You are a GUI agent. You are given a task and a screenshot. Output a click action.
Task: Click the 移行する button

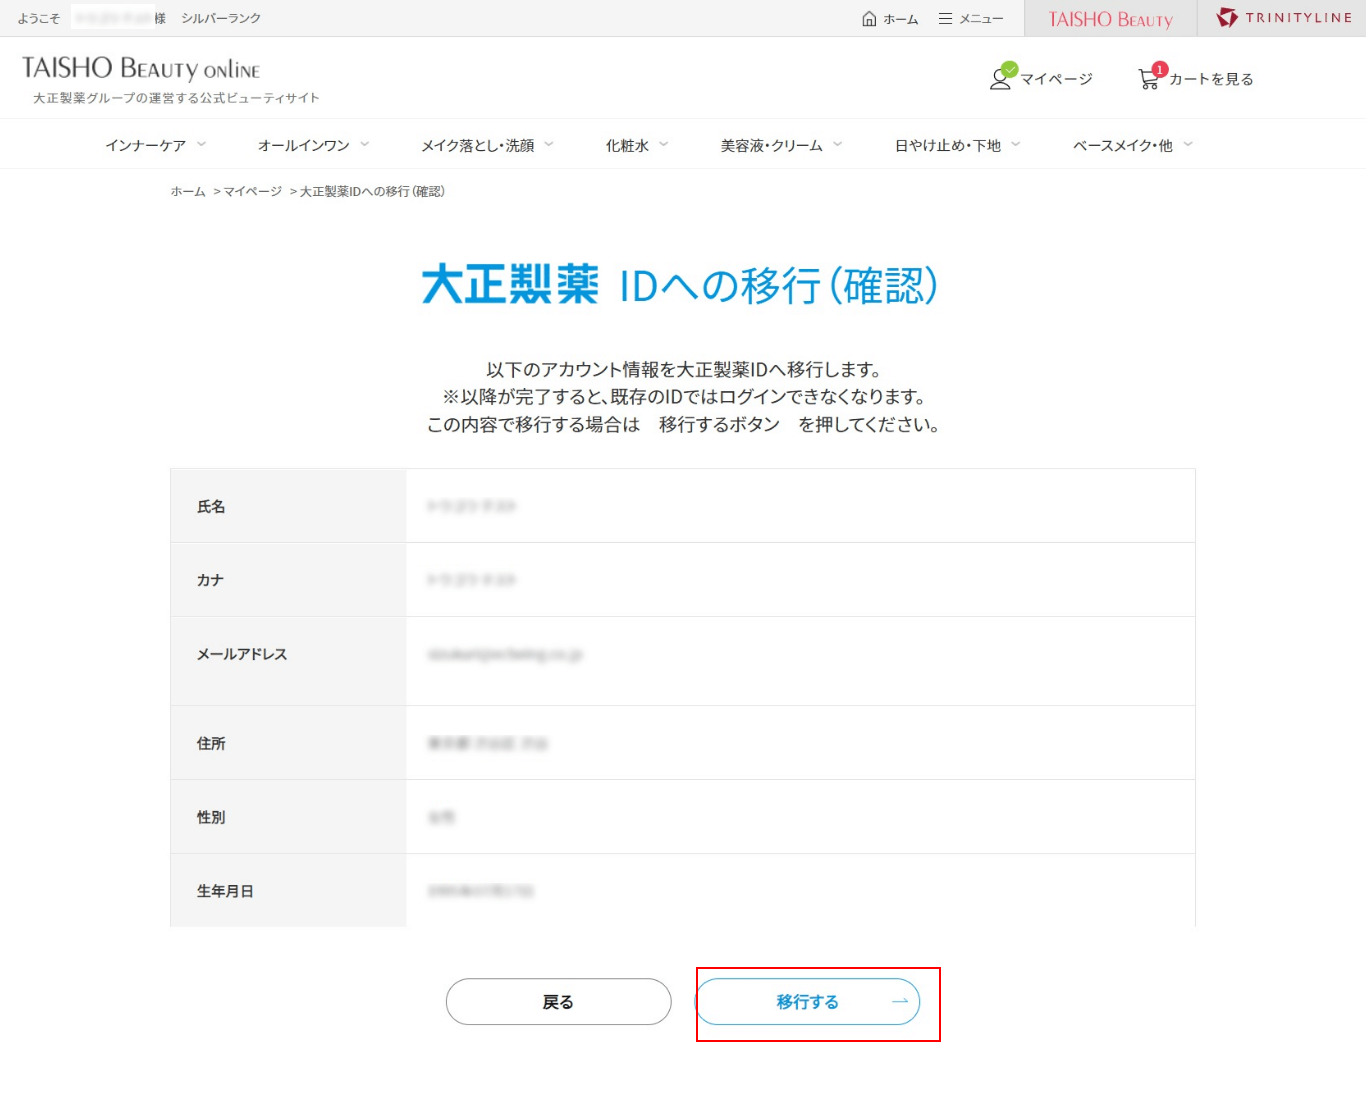pyautogui.click(x=807, y=1001)
